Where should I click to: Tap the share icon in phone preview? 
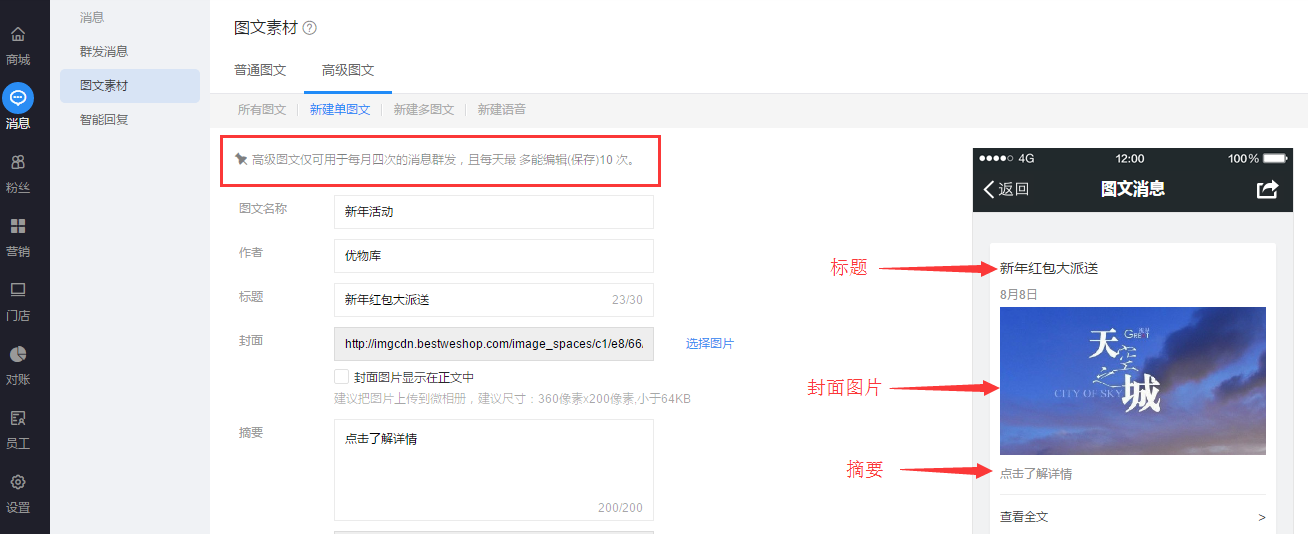(1267, 189)
